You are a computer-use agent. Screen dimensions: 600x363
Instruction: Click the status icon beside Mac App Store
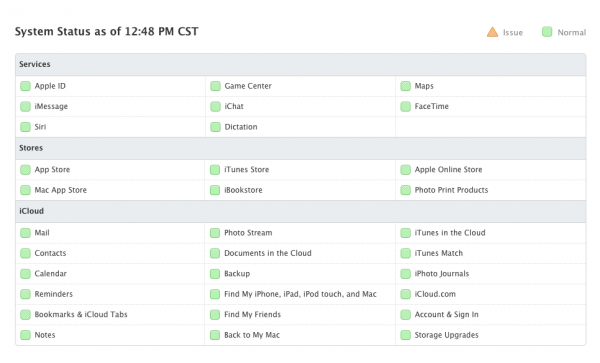(25, 190)
